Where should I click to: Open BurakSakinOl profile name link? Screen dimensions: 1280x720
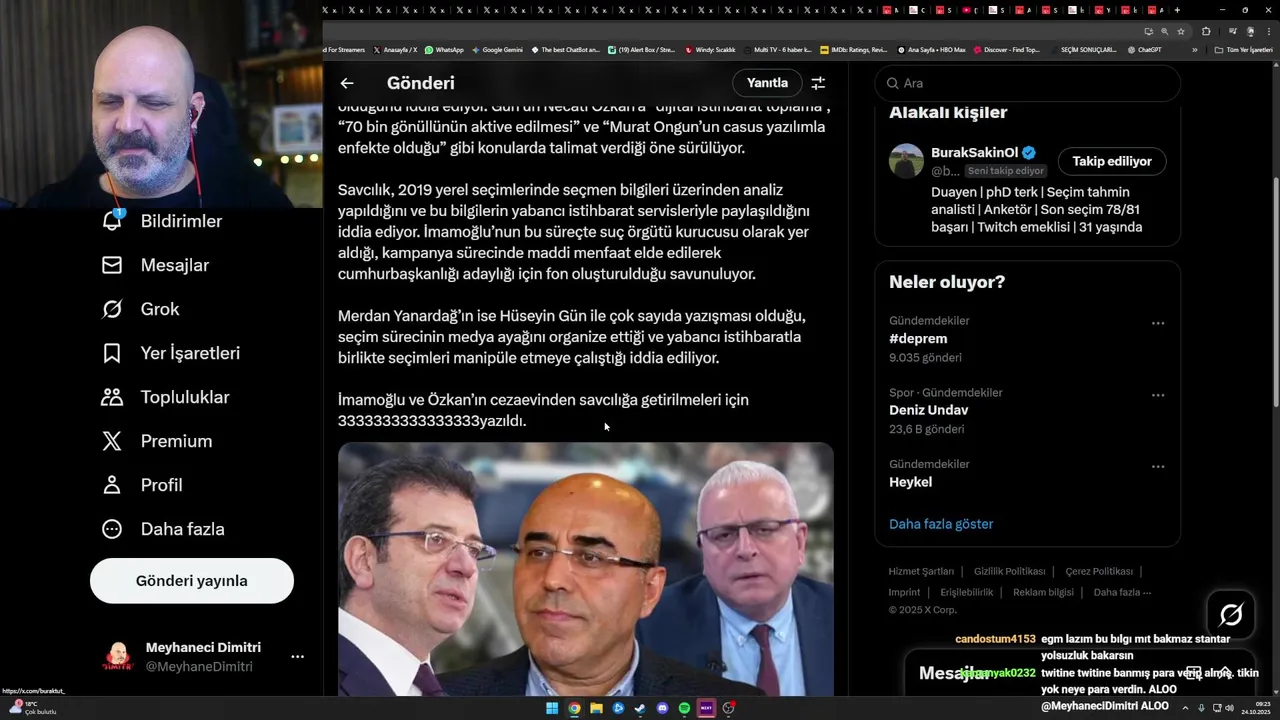974,153
